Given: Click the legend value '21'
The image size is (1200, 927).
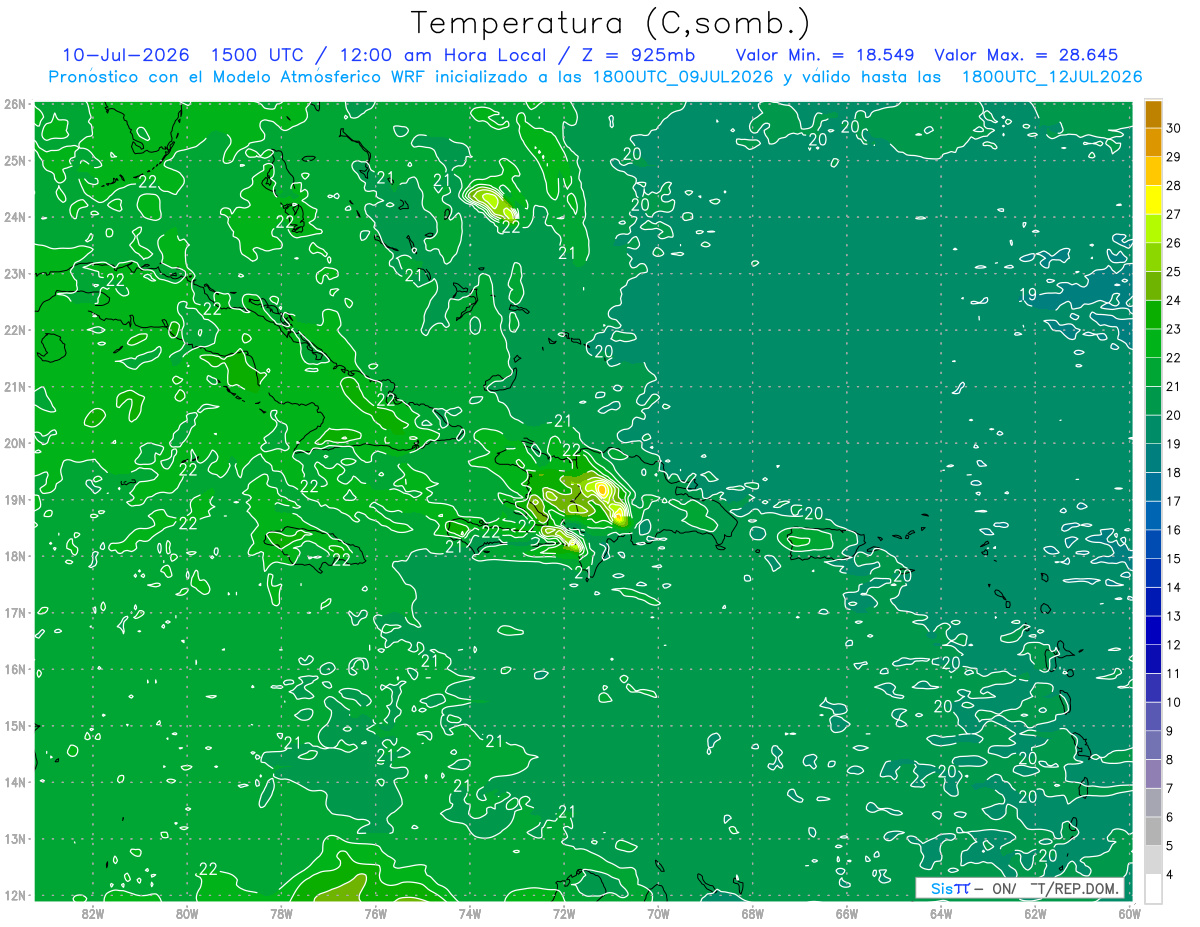Looking at the screenshot, I should click(x=1173, y=386).
